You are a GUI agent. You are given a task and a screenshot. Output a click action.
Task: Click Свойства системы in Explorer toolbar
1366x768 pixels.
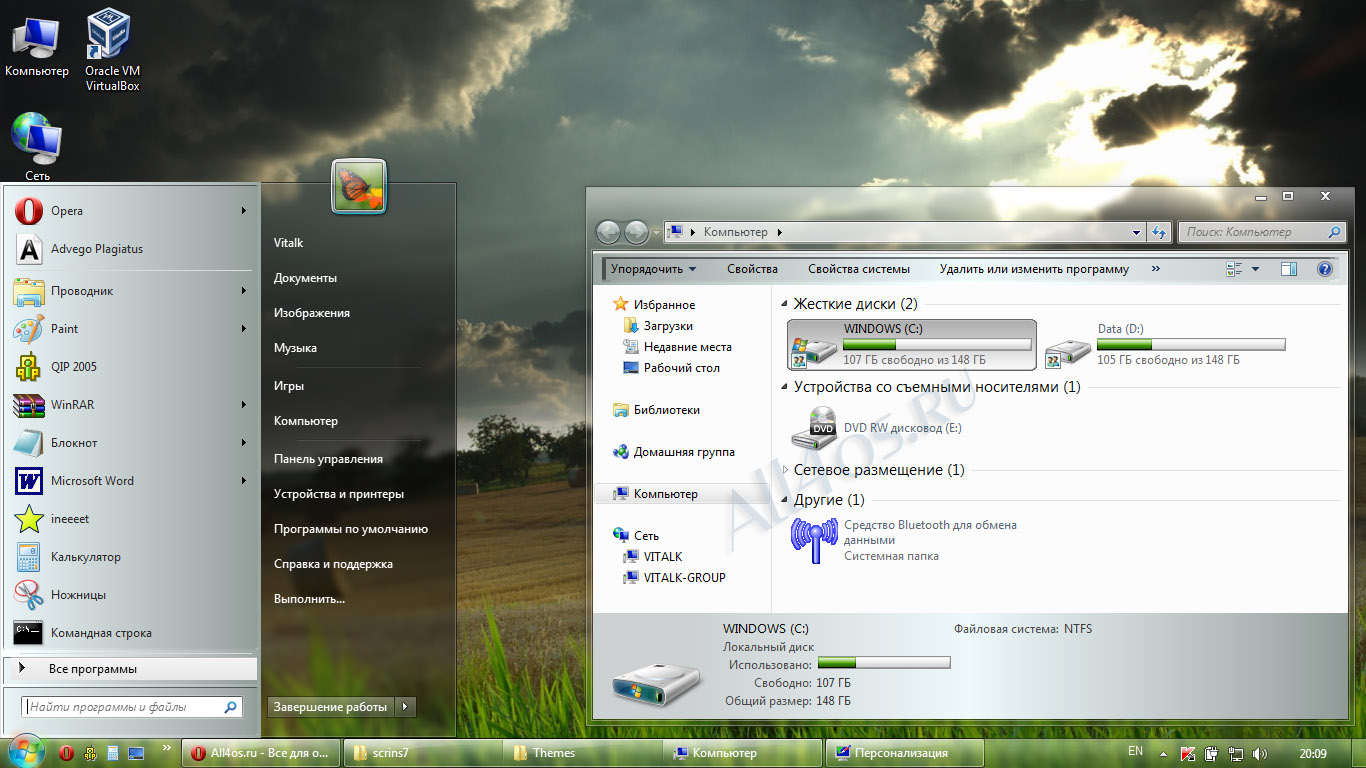[859, 269]
